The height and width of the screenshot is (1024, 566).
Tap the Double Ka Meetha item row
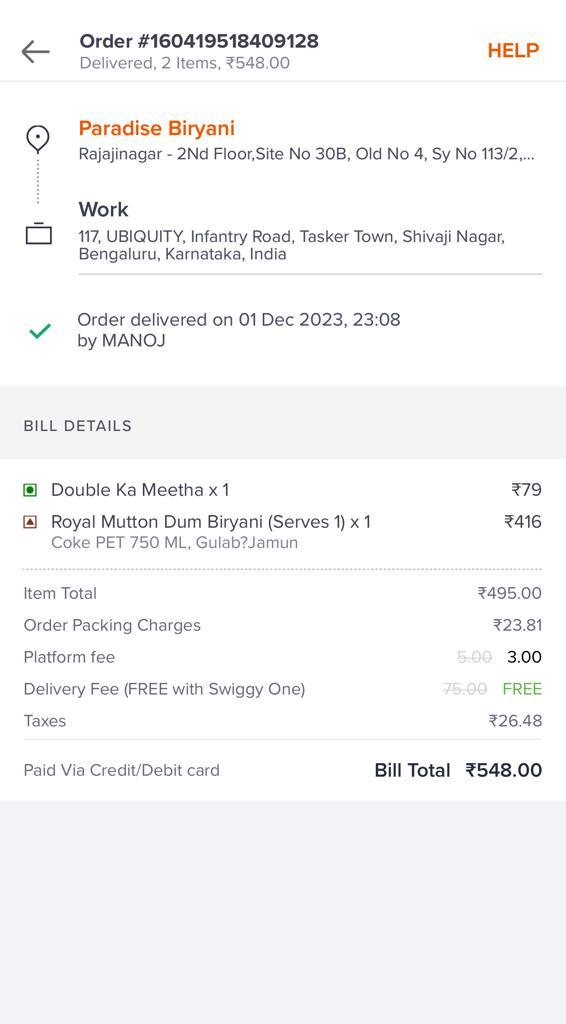[x=283, y=490]
